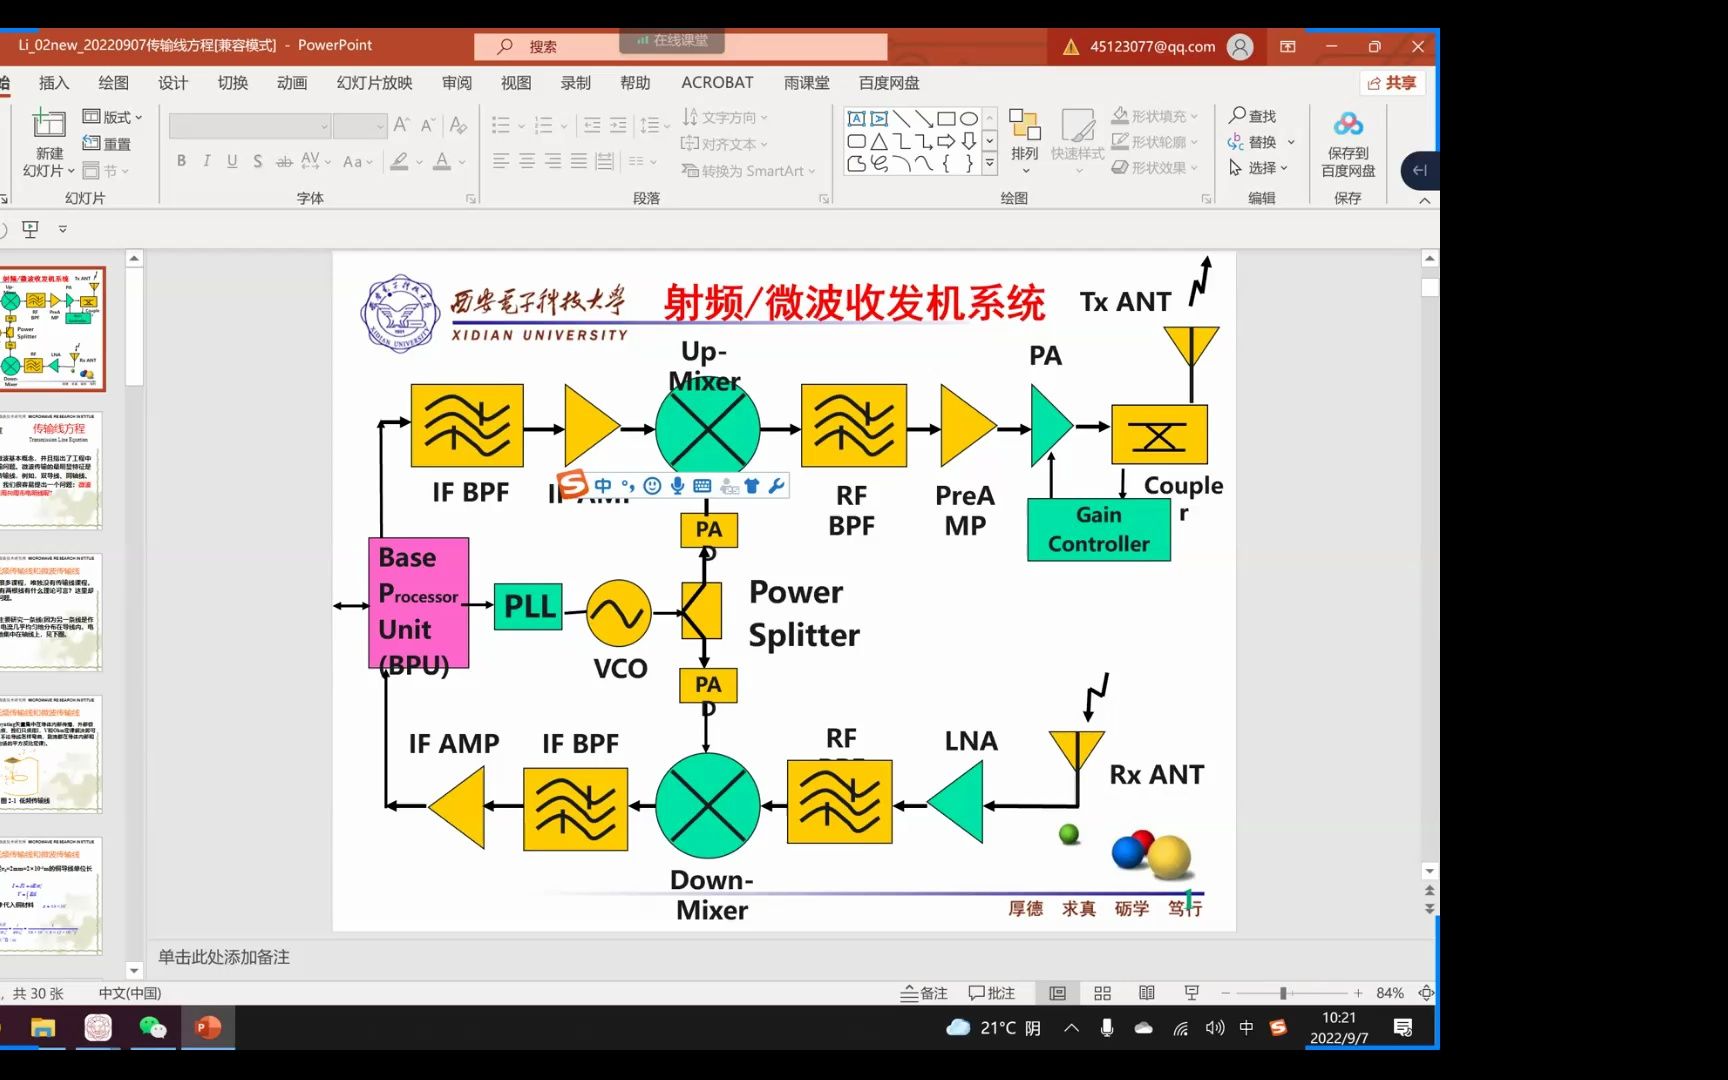Screen dimensions: 1728x1080
Task: Open 备注 notes pane icon
Action: [x=923, y=992]
